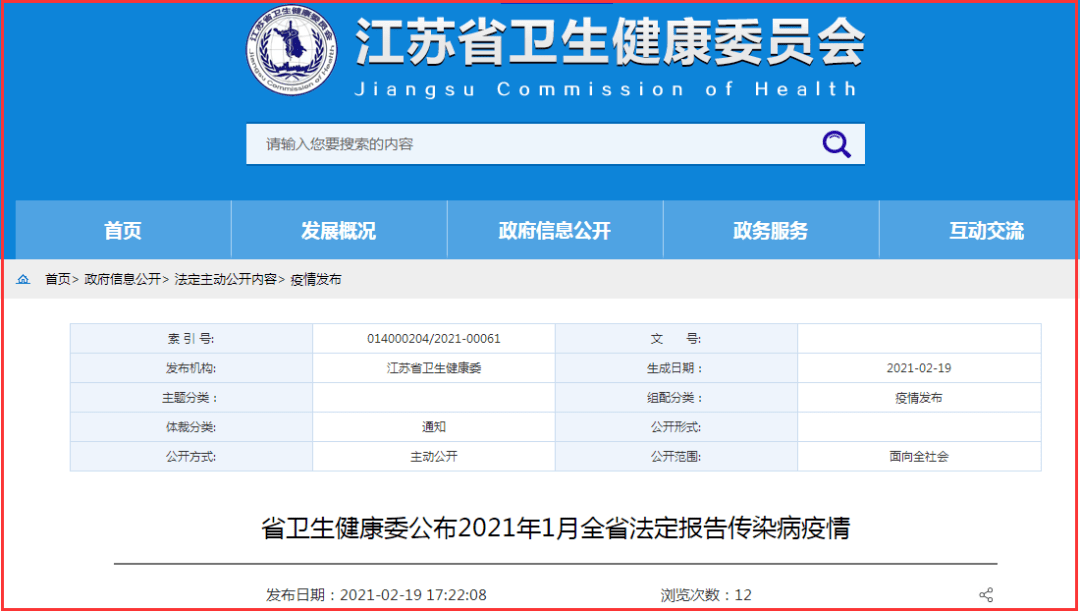Click the magnifying glass search icon
Screen dimensions: 1080x611
[837, 145]
